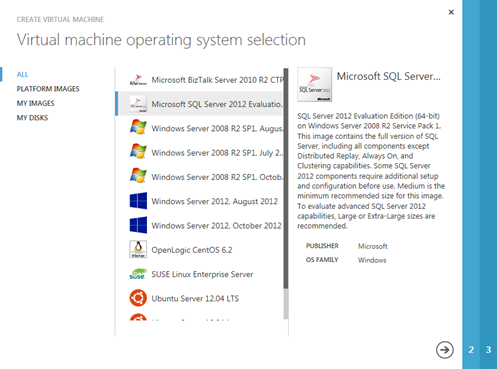The image size is (497, 369).
Task: Switch to MY IMAGES filter
Action: (36, 103)
